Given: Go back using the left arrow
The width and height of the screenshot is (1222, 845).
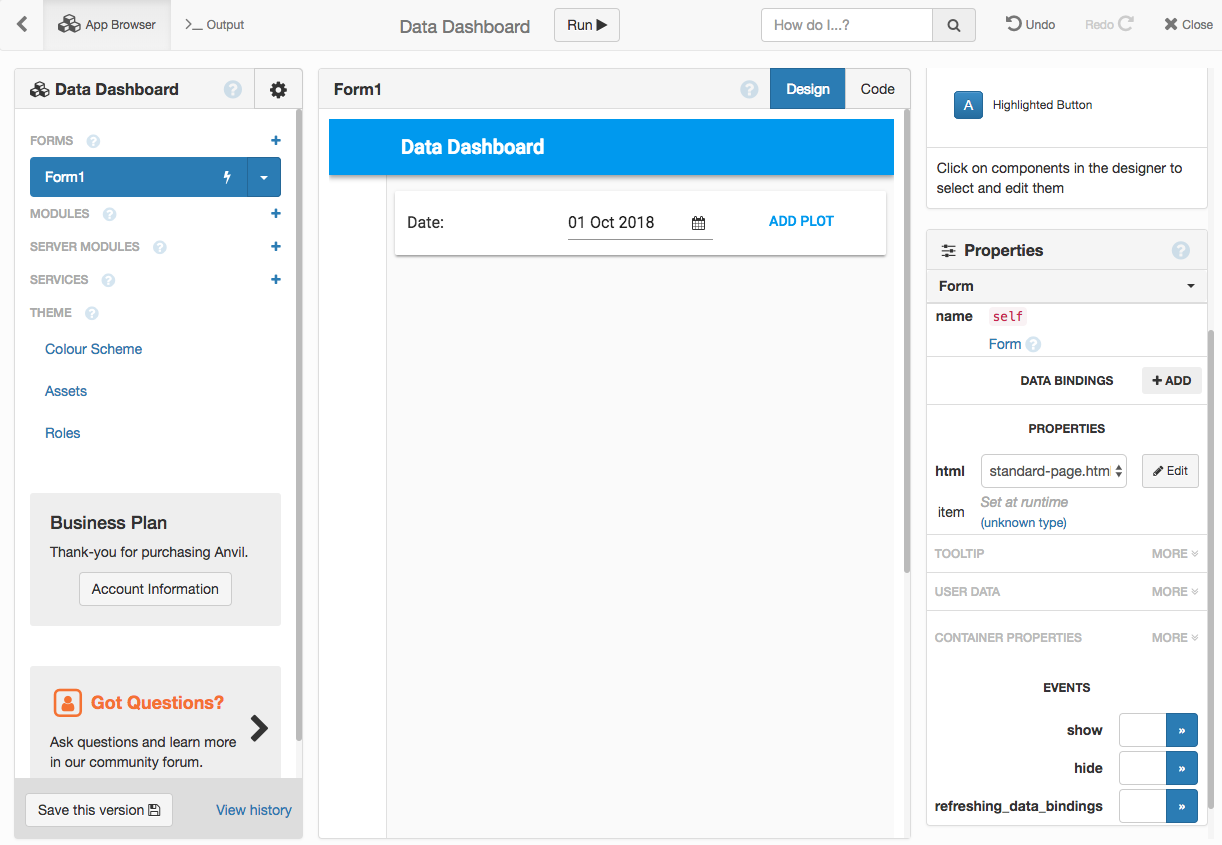Looking at the screenshot, I should point(22,25).
